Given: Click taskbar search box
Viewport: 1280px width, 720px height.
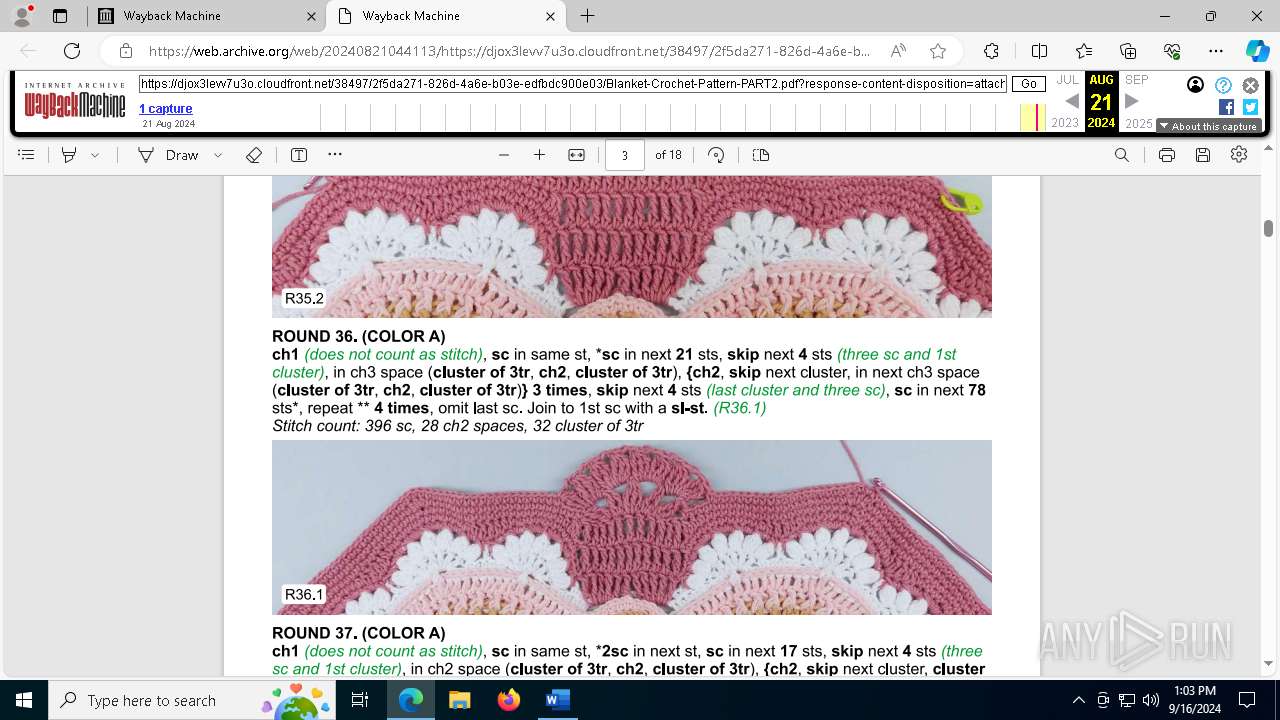Looking at the screenshot, I should pyautogui.click(x=192, y=700).
